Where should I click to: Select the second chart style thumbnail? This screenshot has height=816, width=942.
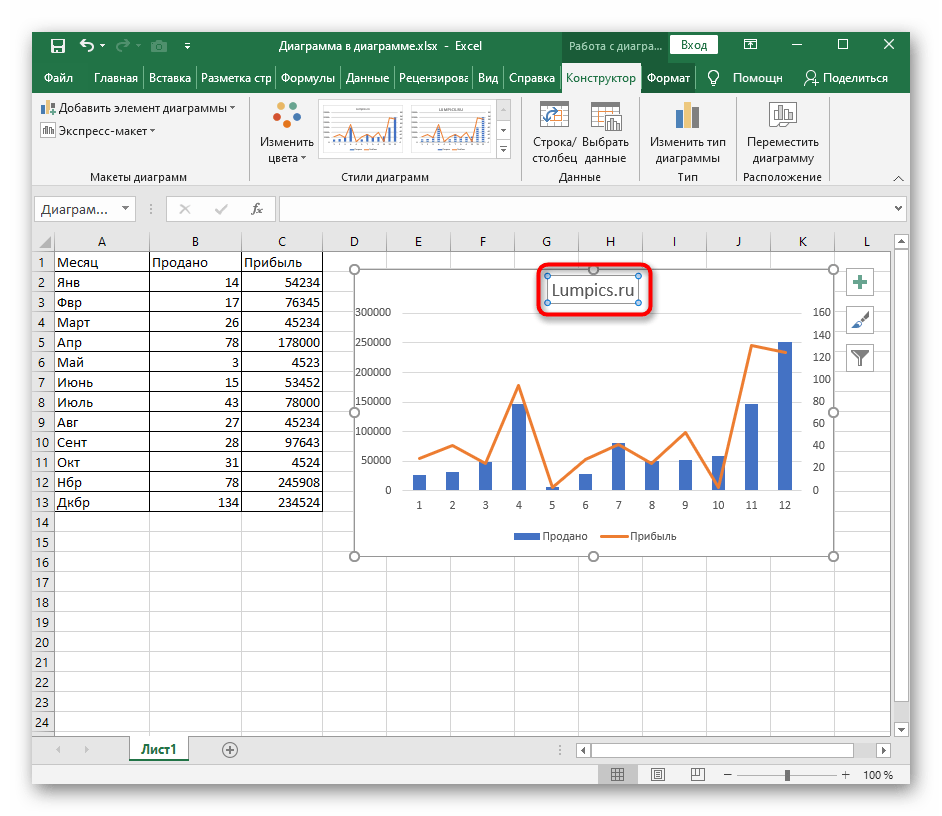pos(451,127)
